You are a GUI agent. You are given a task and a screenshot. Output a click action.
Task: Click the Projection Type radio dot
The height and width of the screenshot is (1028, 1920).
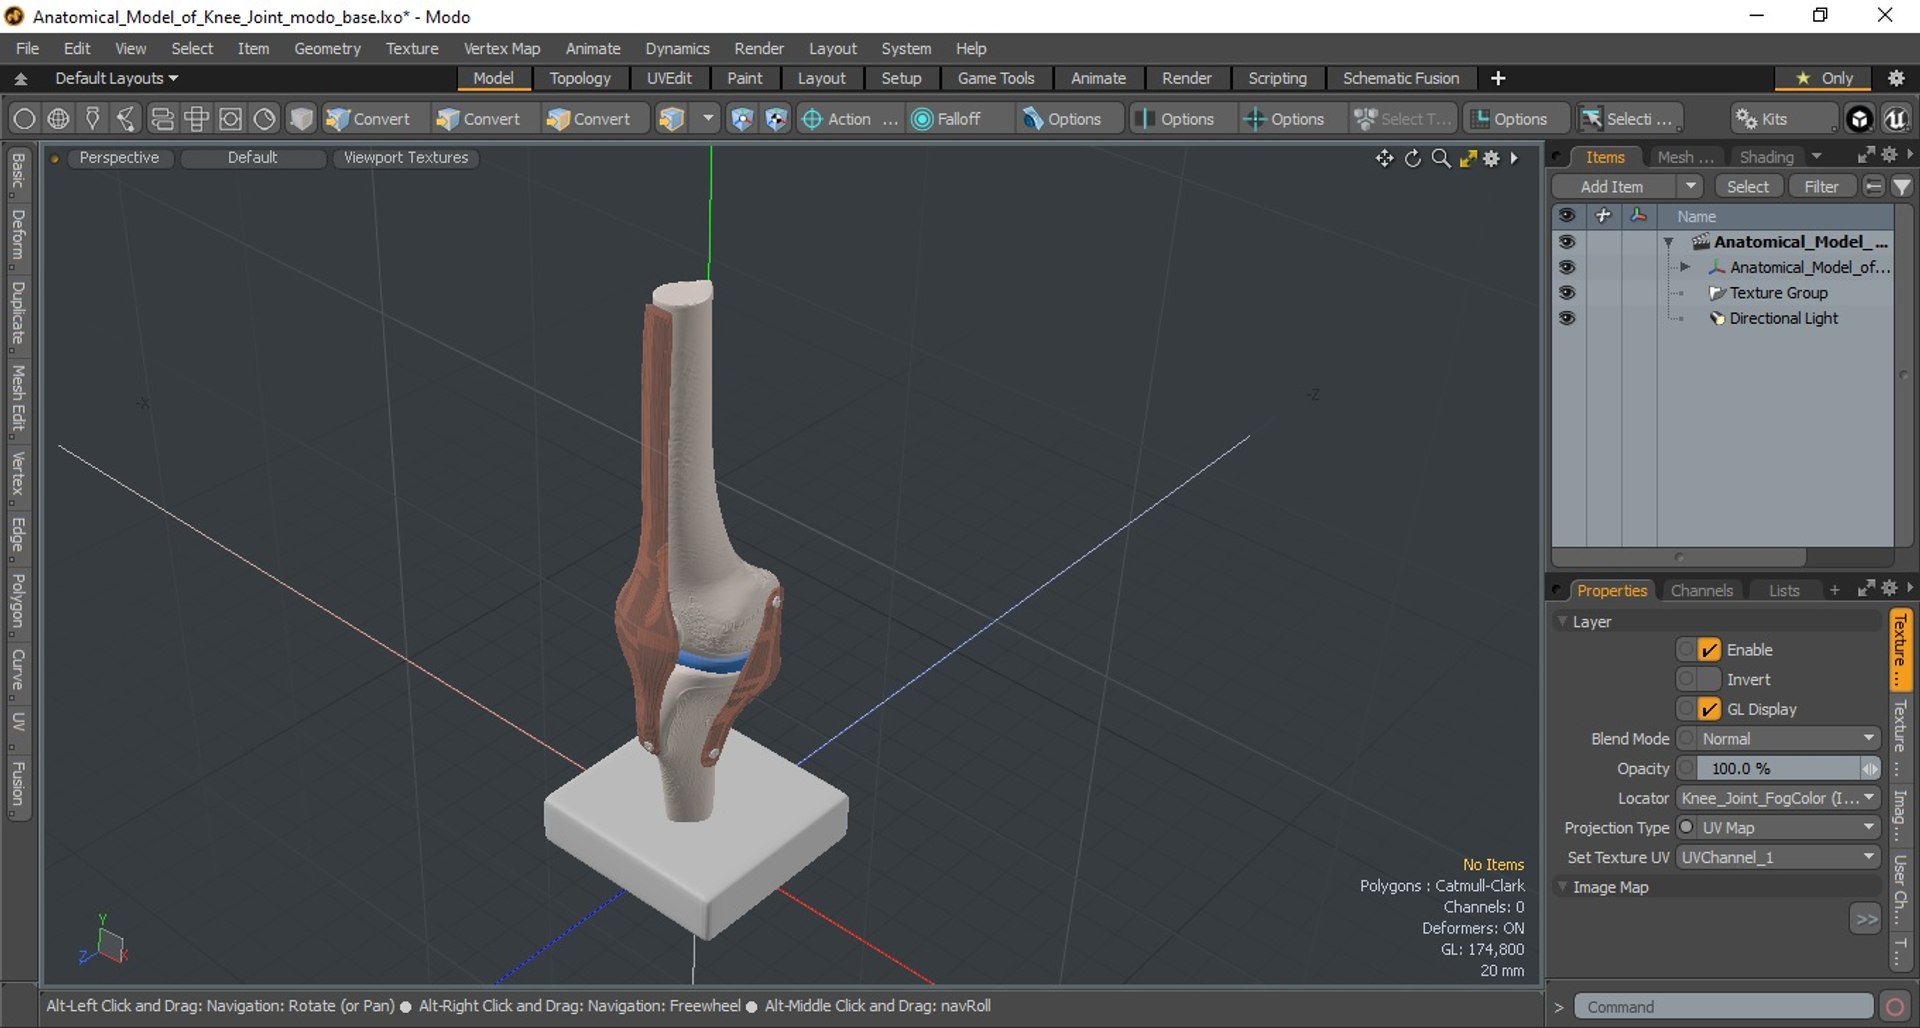1686,827
